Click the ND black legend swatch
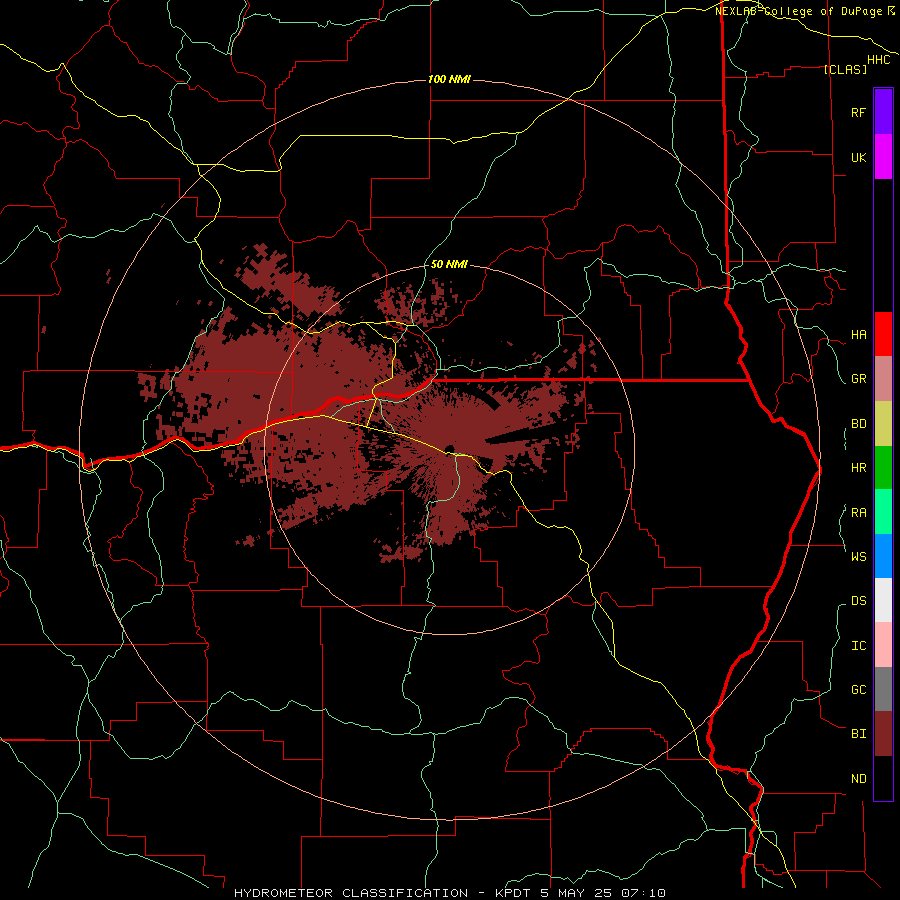The height and width of the screenshot is (900, 900). pyautogui.click(x=883, y=778)
